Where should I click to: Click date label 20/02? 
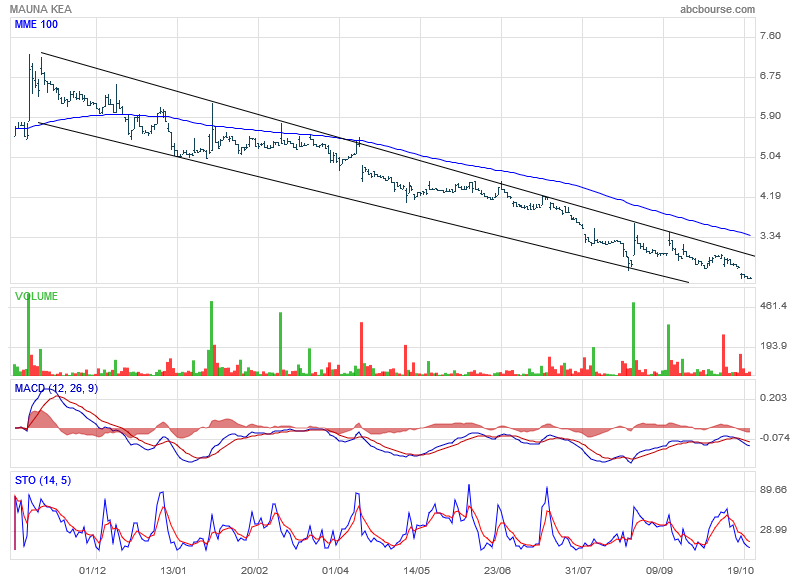(254, 570)
